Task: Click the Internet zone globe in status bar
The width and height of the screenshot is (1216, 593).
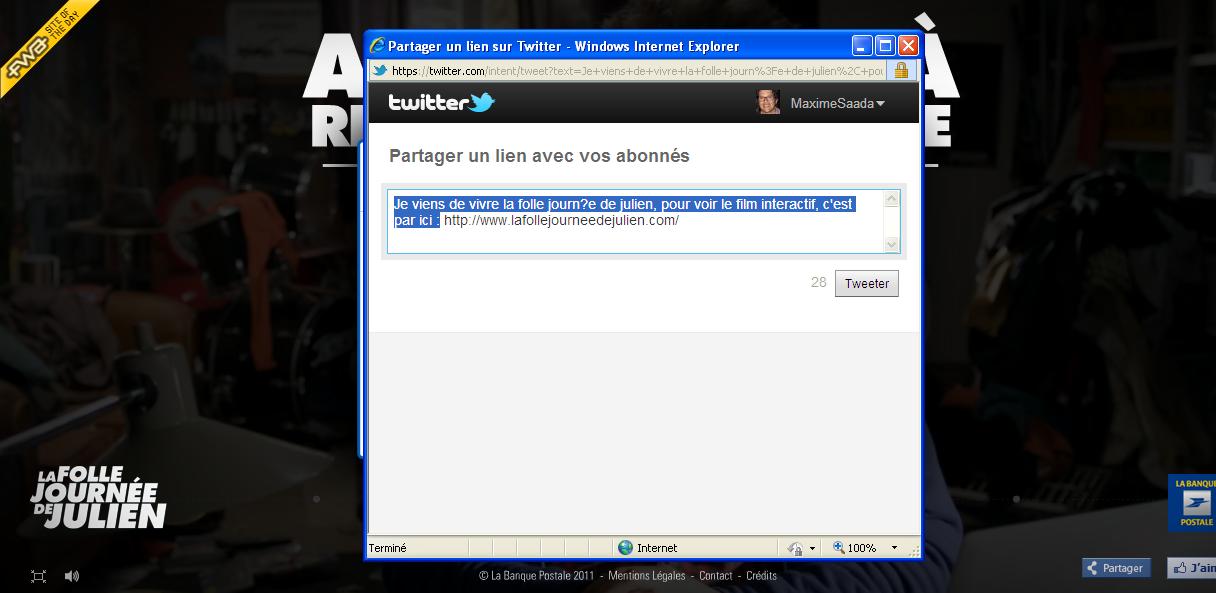Action: pos(626,547)
